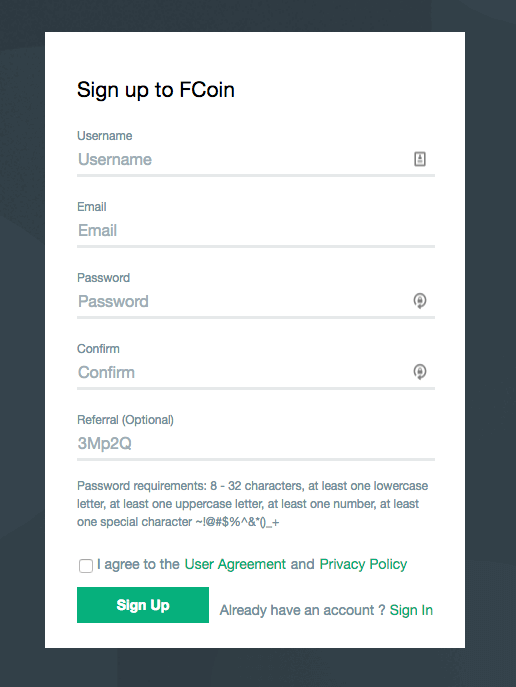Click the 'I agree to the' checkbox label
Image resolution: width=516 pixels, height=687 pixels.
(x=138, y=564)
